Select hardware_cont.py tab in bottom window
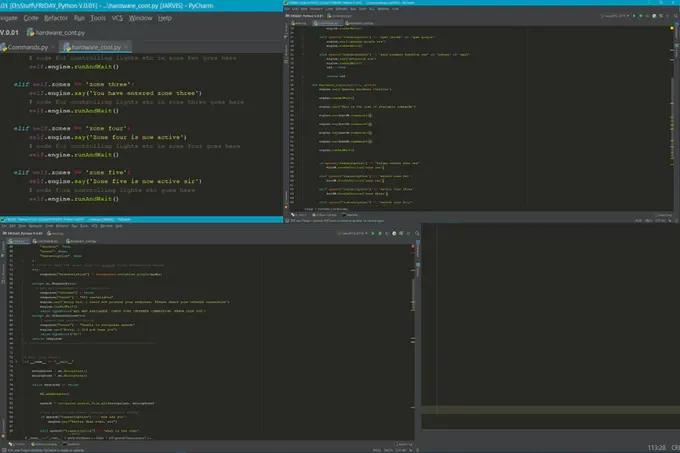Image resolution: width=680 pixels, height=453 pixels. pos(82,241)
